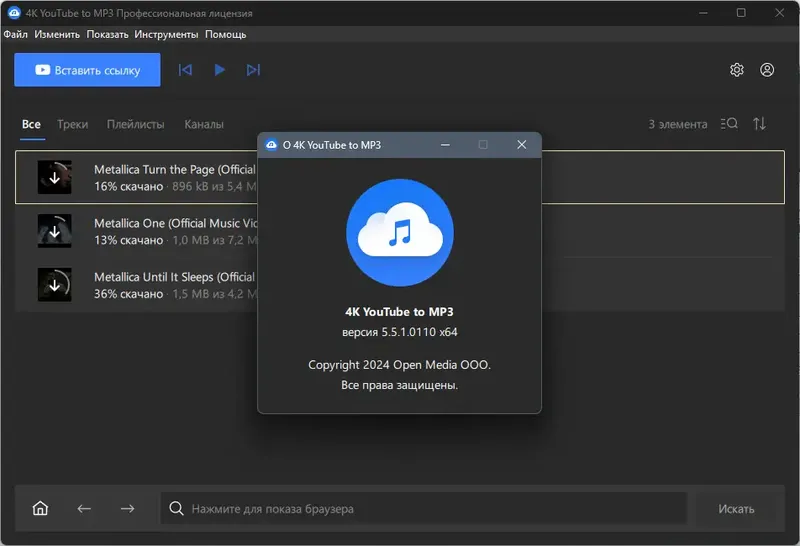Screen dimensions: 800x546
Task: Click the Metallica Turn the Page download thumbnail
Action: point(54,177)
